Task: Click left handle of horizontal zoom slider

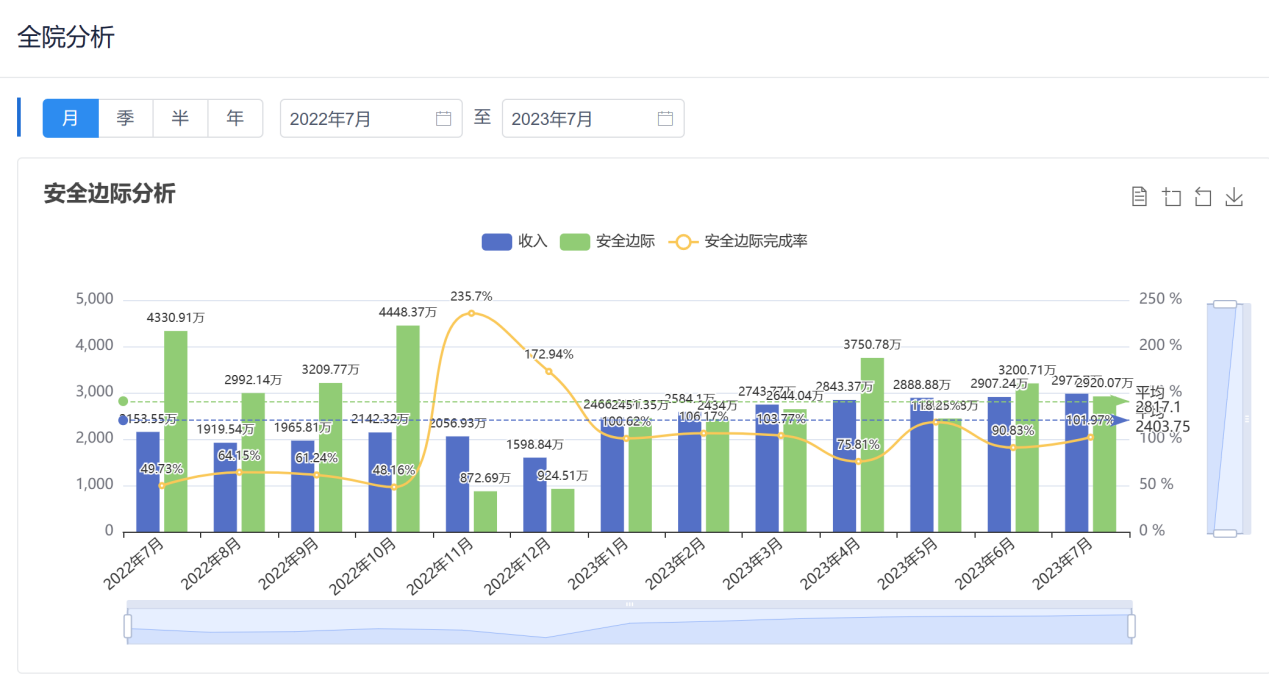Action: (128, 626)
